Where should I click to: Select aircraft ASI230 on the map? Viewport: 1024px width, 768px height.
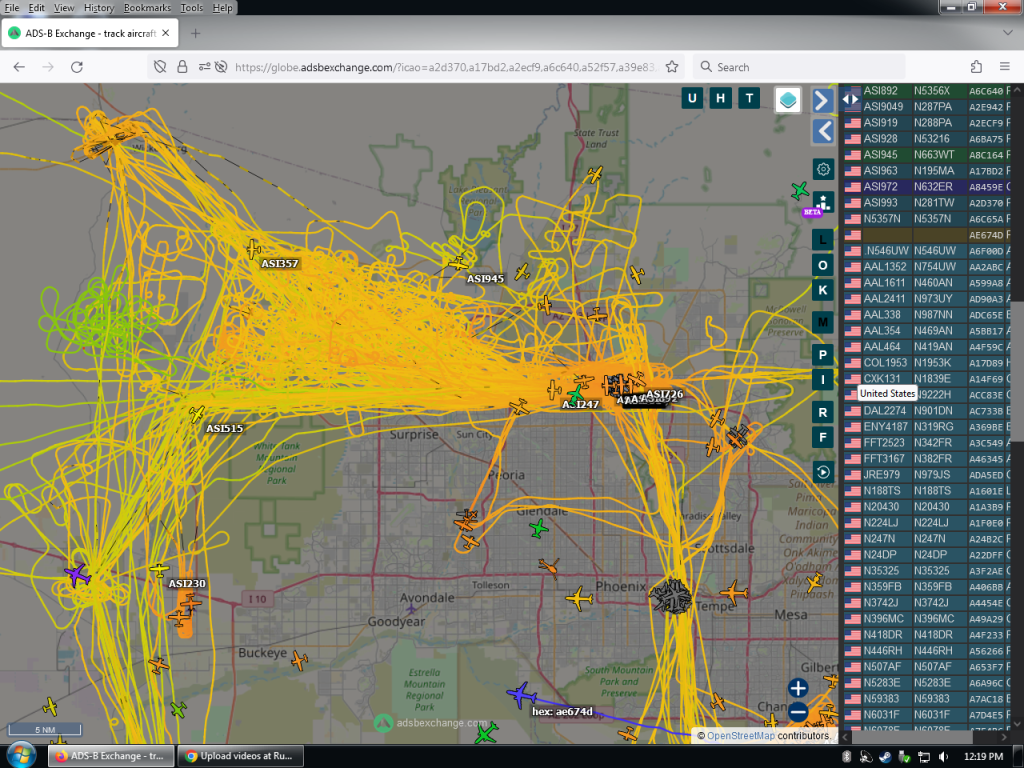pos(159,570)
